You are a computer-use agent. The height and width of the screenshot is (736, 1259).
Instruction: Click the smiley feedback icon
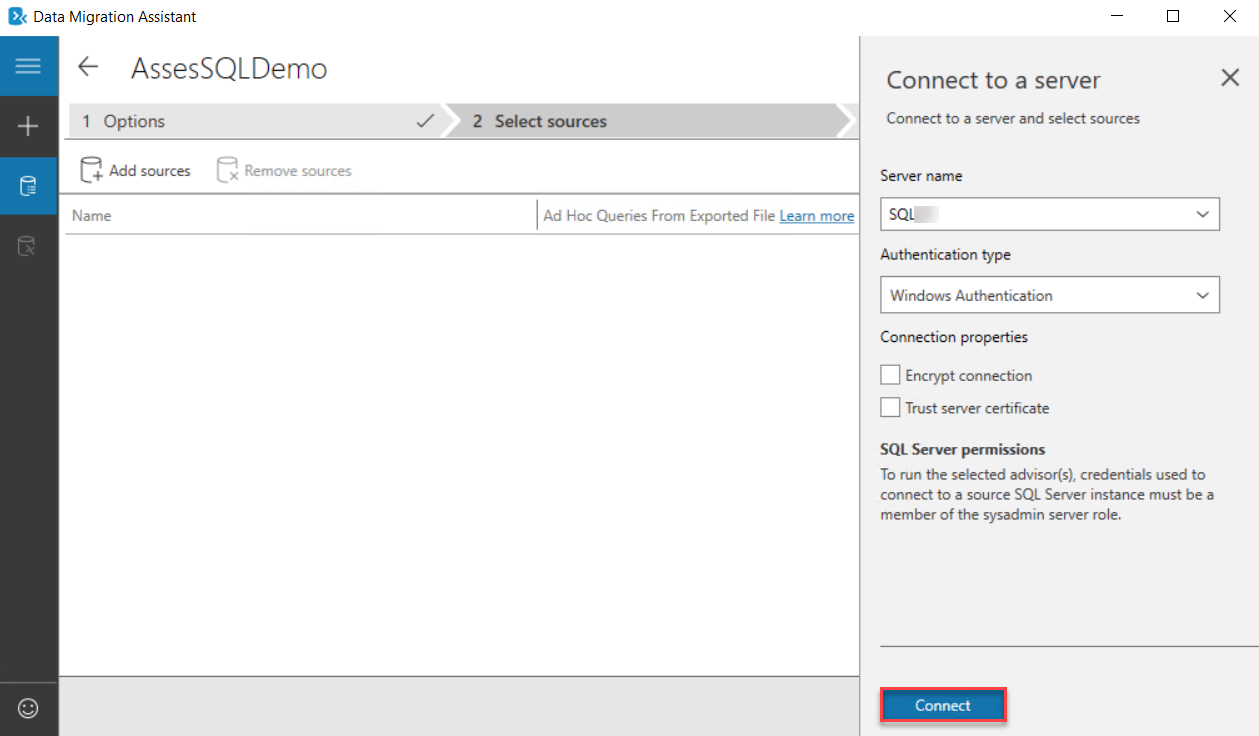pos(28,708)
